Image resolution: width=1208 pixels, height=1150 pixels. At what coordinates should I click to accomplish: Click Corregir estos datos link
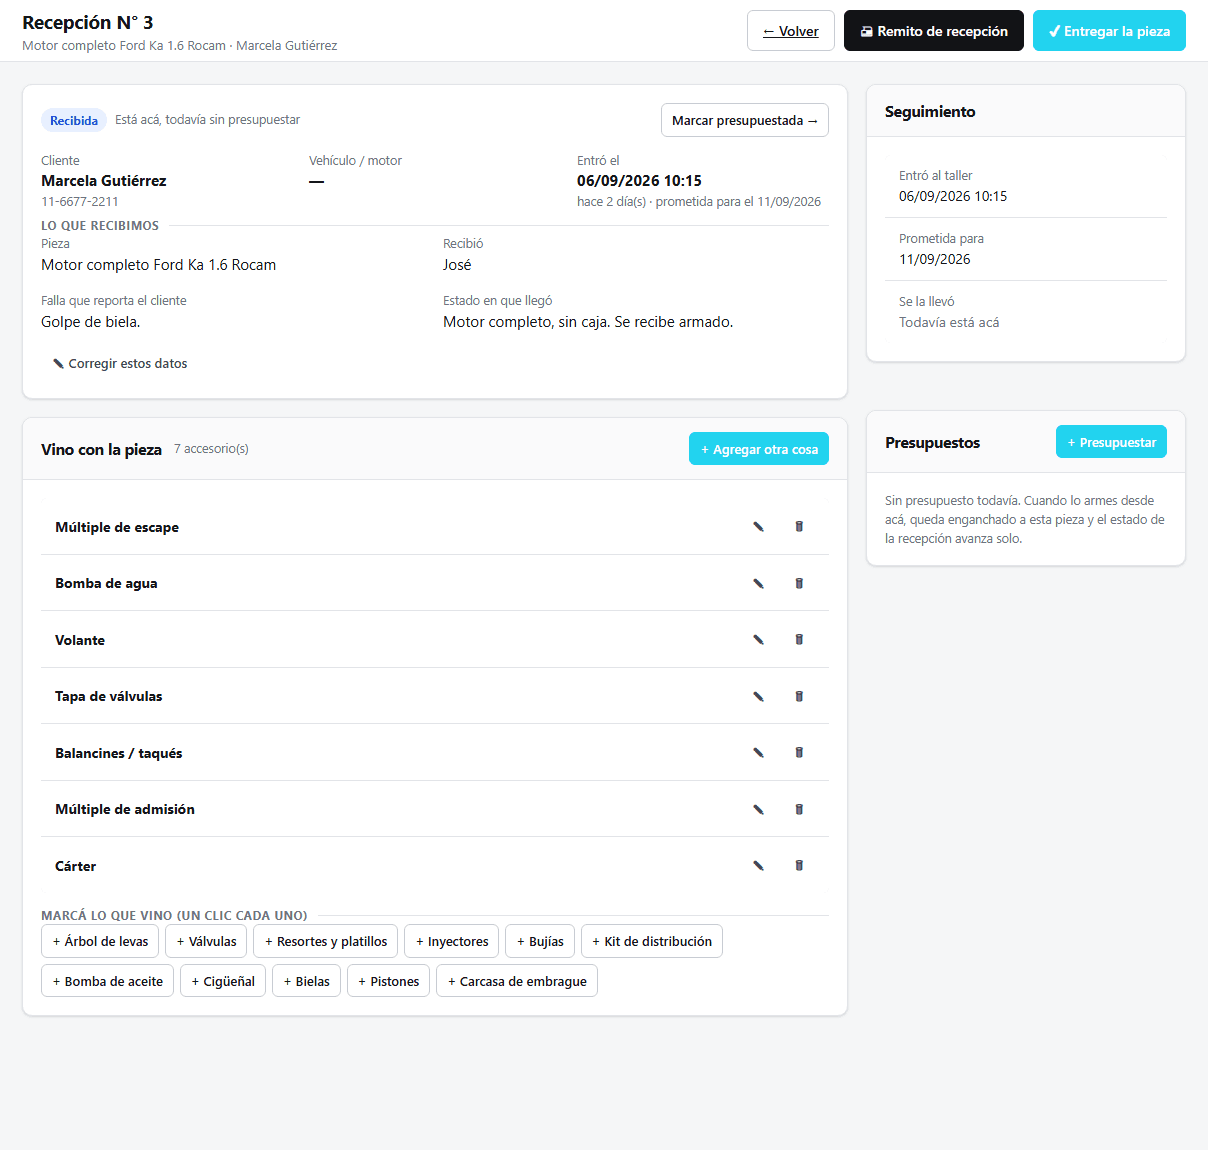[120, 364]
